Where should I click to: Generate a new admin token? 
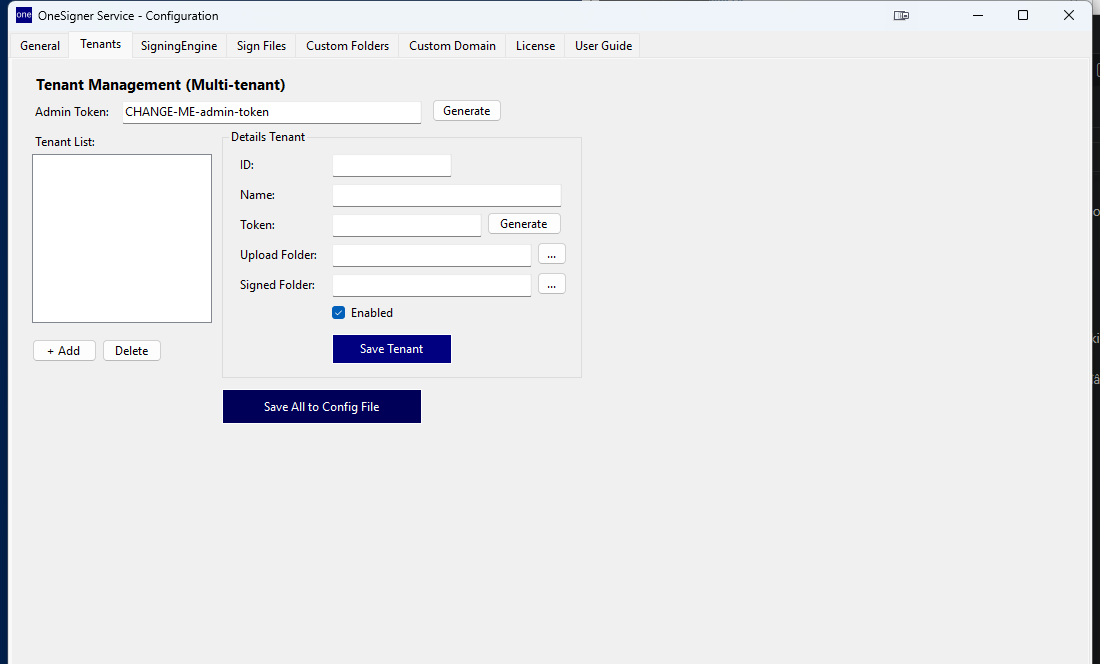pos(467,111)
